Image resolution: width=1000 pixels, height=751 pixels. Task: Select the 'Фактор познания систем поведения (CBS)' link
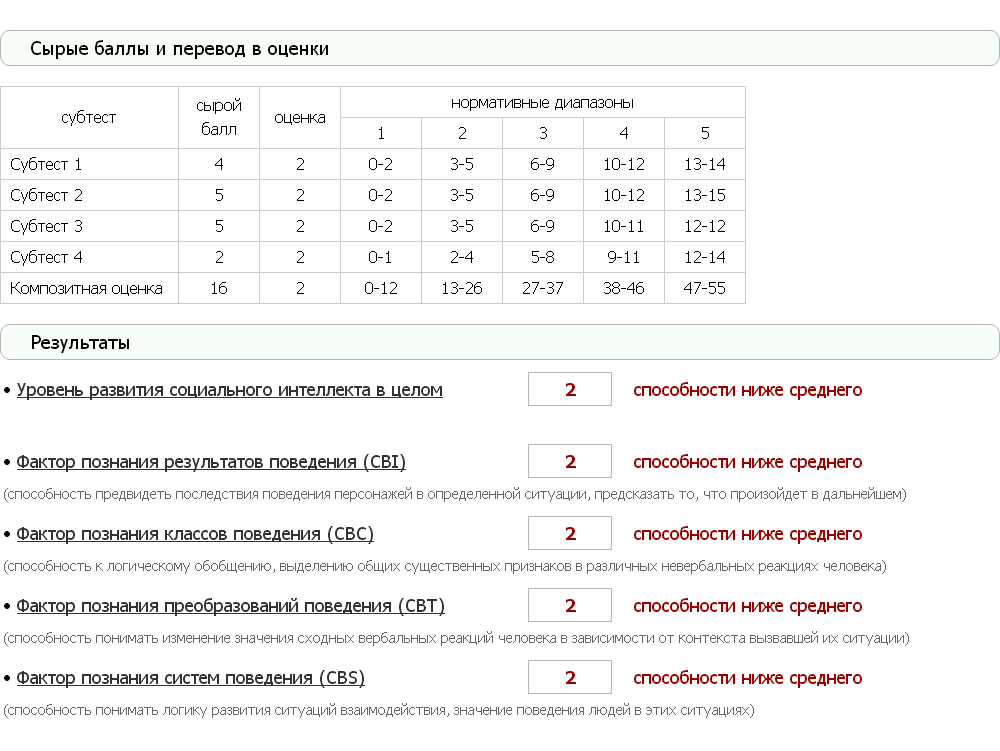pyautogui.click(x=190, y=678)
